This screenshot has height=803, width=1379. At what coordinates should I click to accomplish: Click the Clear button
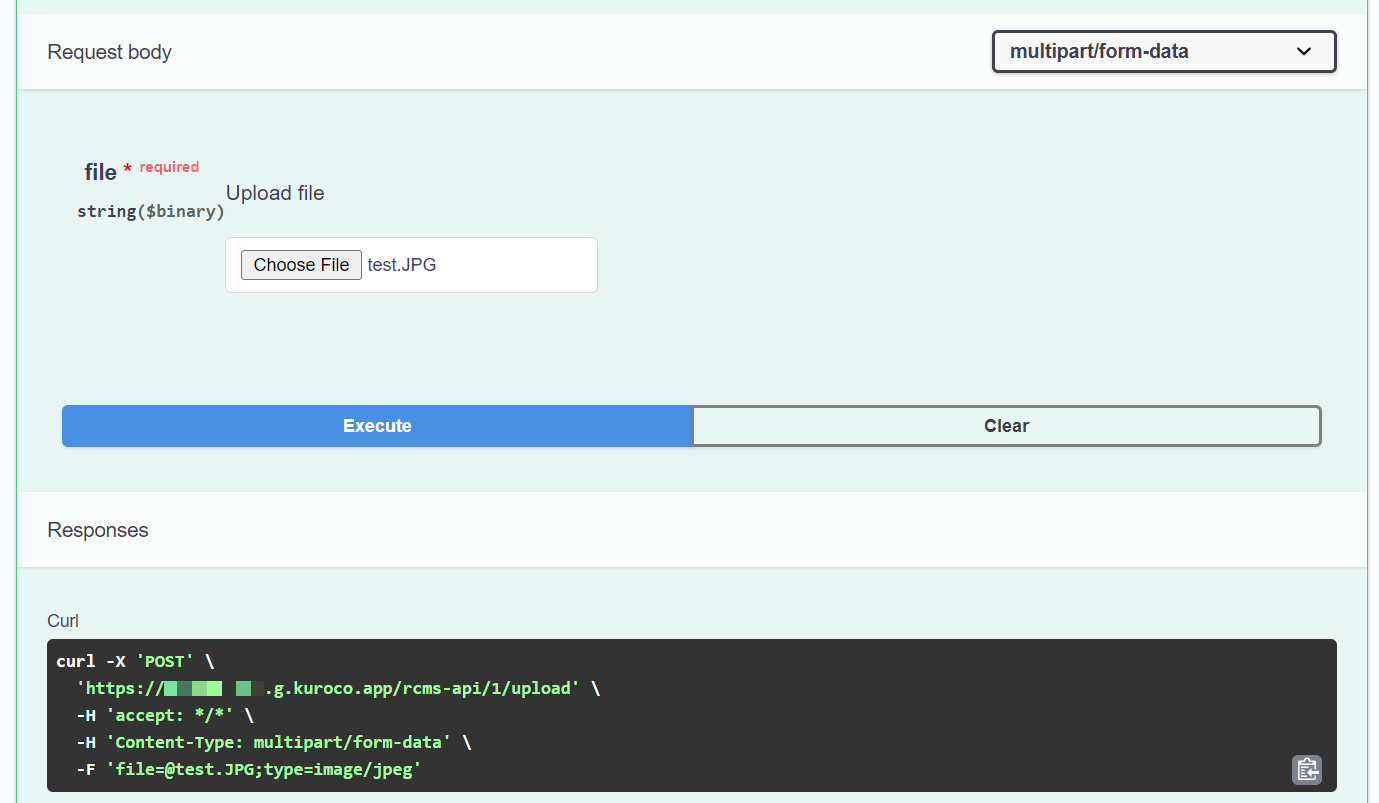(1006, 426)
